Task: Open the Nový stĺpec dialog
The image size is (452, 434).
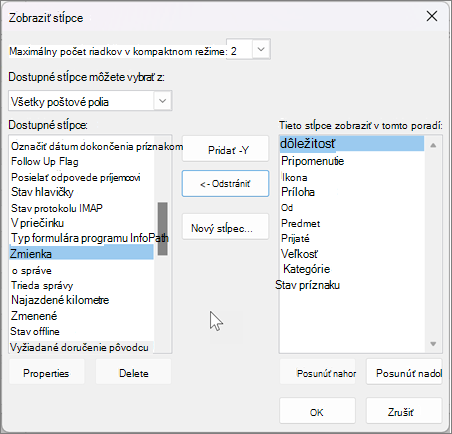Action: 225,227
